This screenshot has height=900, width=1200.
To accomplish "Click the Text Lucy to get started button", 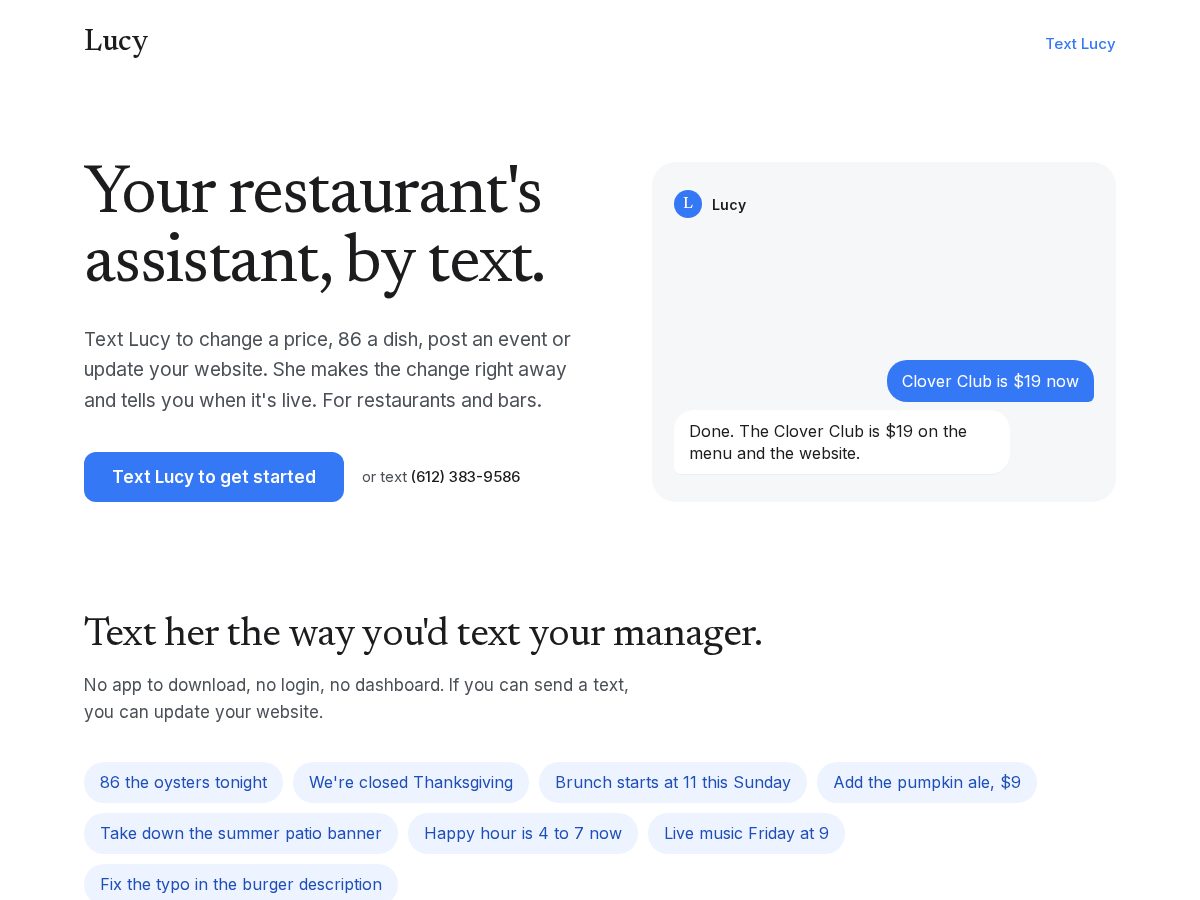I will (214, 477).
